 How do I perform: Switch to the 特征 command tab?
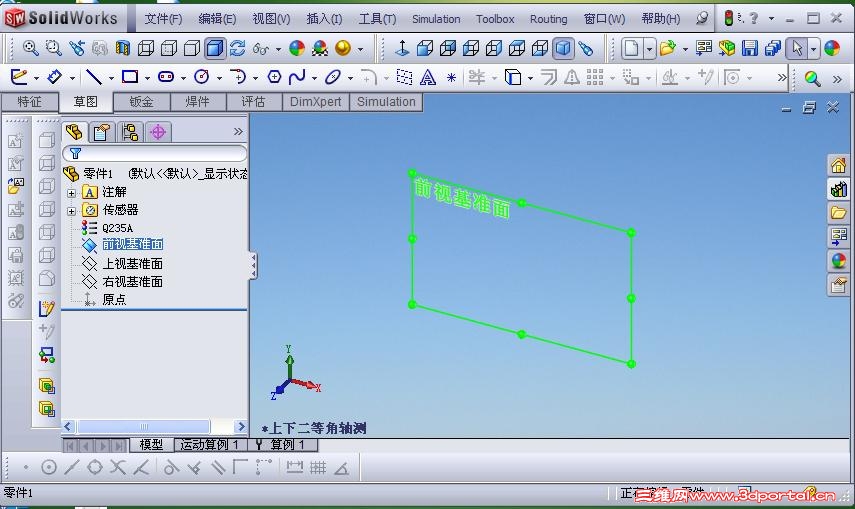coord(29,102)
